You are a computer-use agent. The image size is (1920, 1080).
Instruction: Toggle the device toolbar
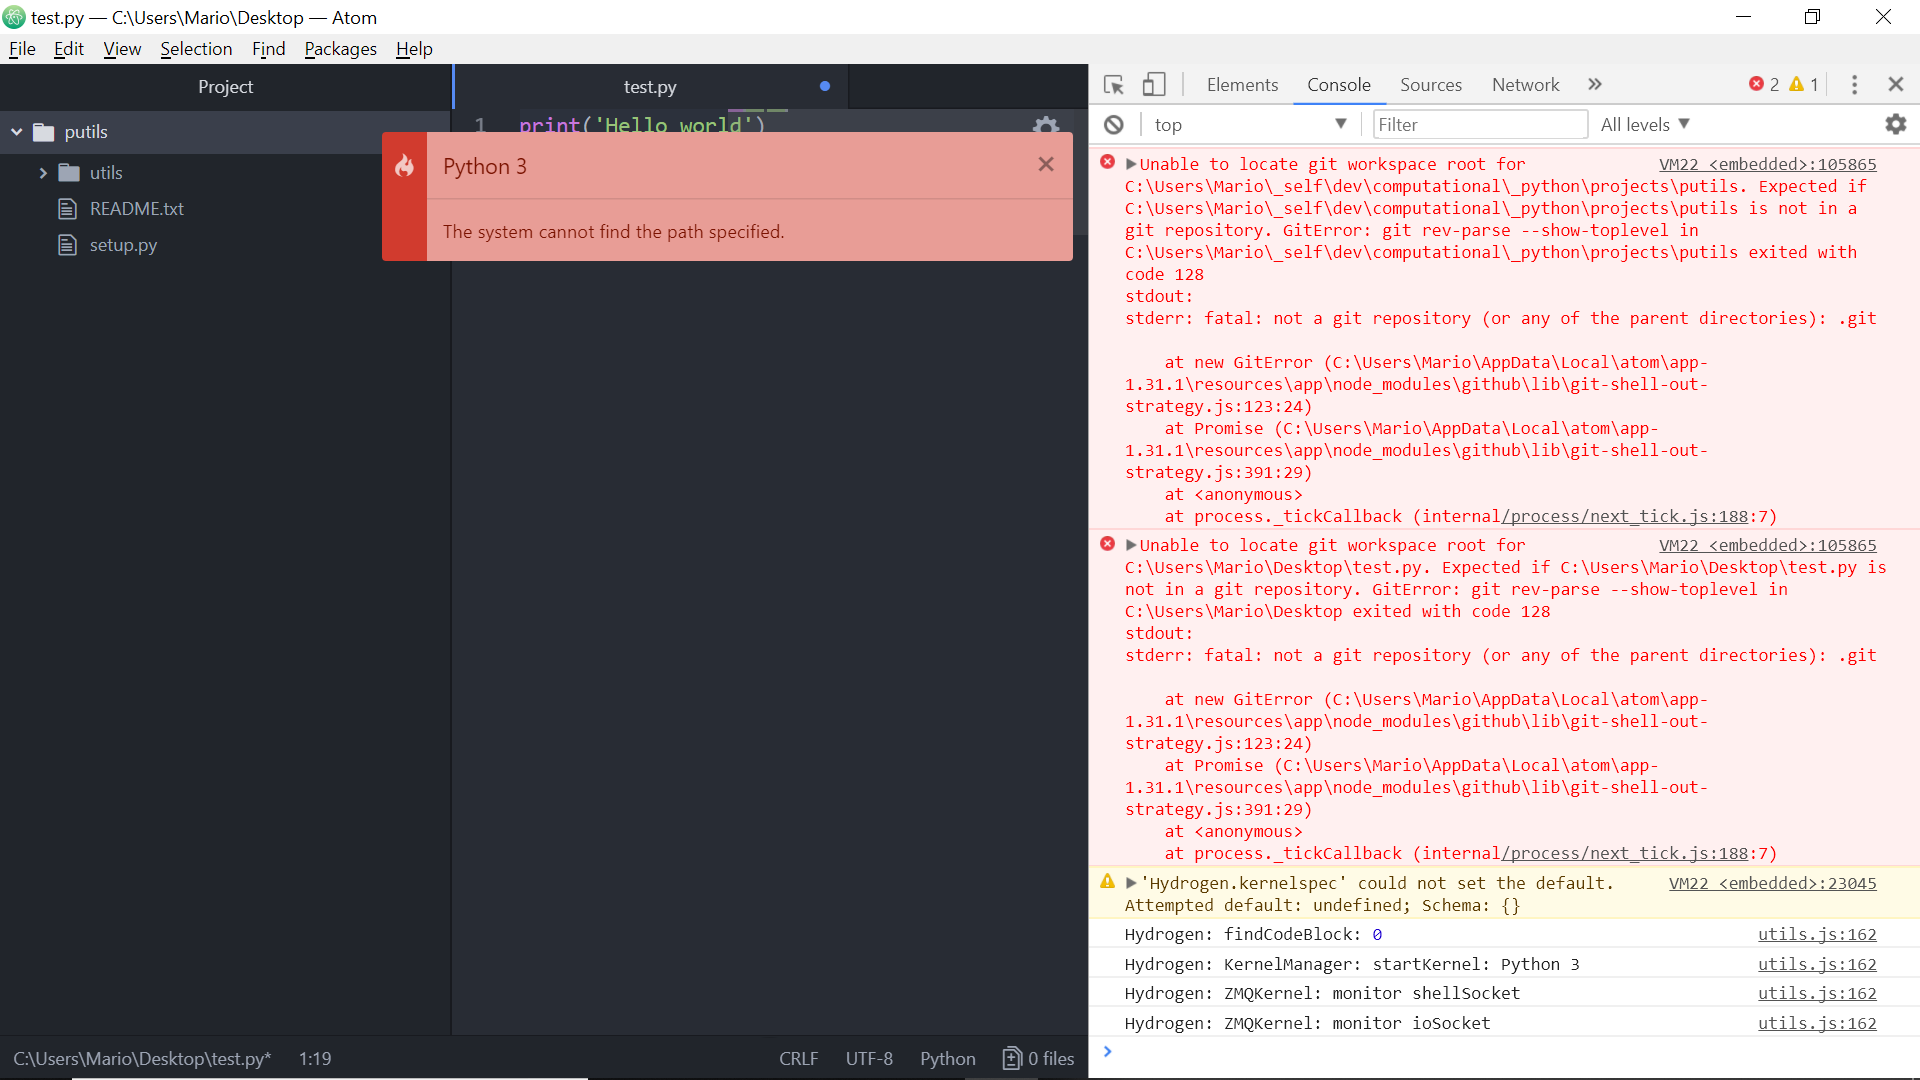pyautogui.click(x=1154, y=84)
